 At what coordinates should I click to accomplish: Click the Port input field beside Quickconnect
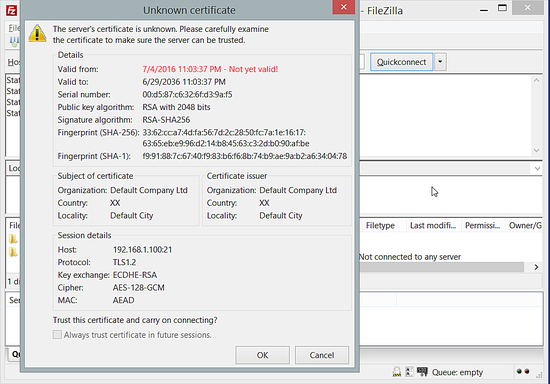tap(362, 62)
